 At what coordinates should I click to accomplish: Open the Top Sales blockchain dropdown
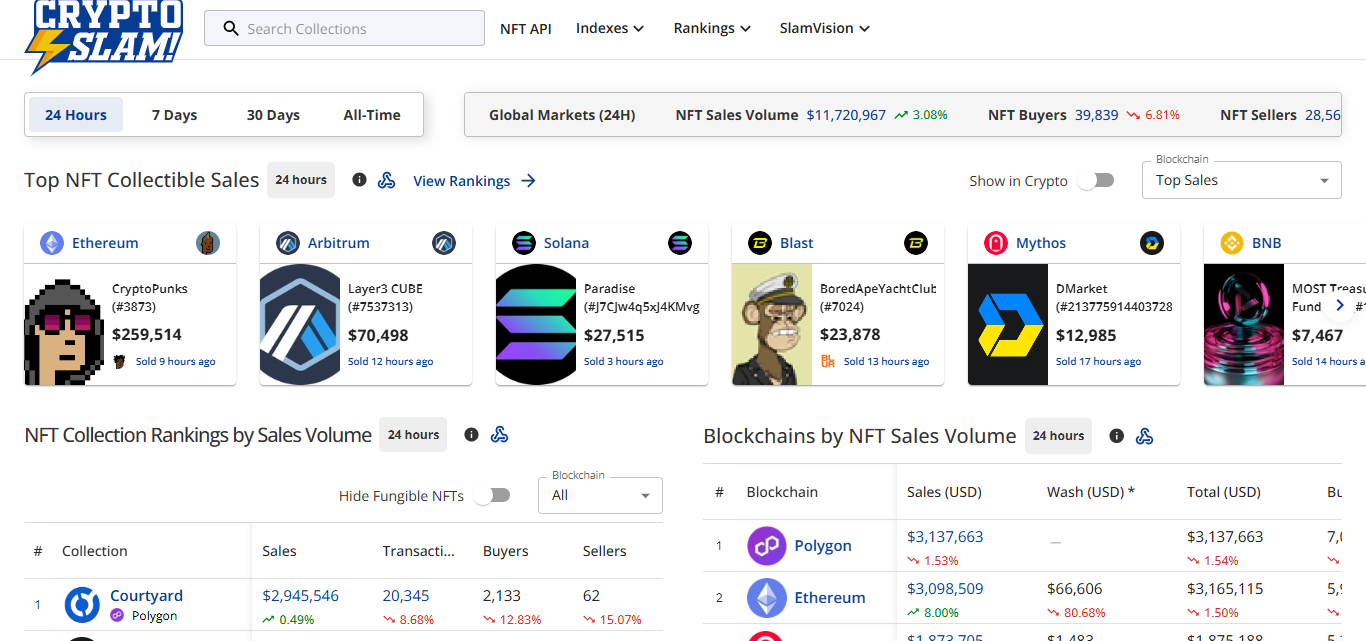coord(1242,180)
